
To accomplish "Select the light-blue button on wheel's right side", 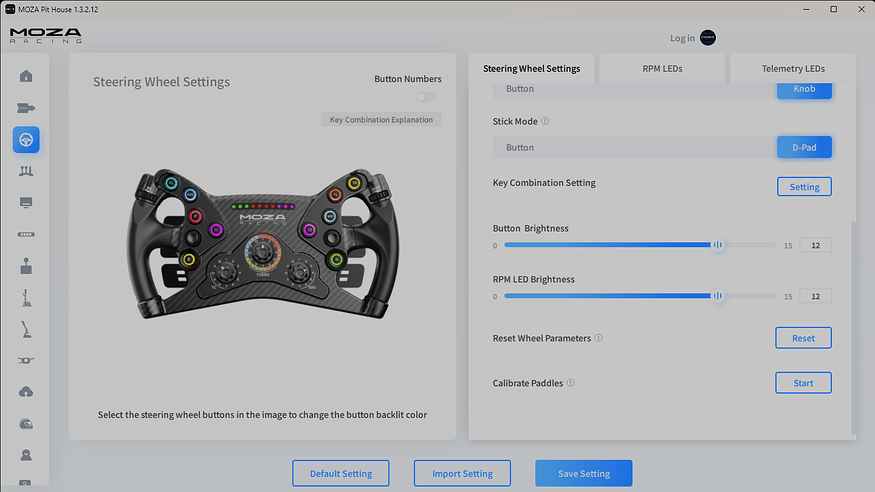I will pos(330,216).
